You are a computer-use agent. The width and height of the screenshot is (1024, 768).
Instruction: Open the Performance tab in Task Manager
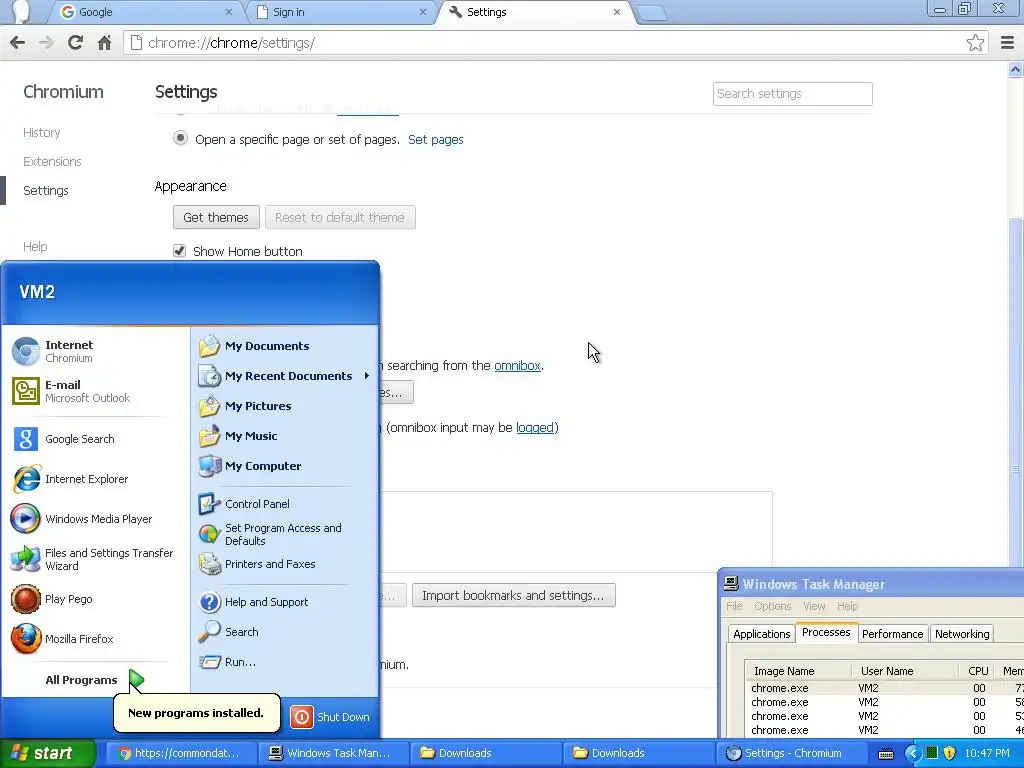892,633
